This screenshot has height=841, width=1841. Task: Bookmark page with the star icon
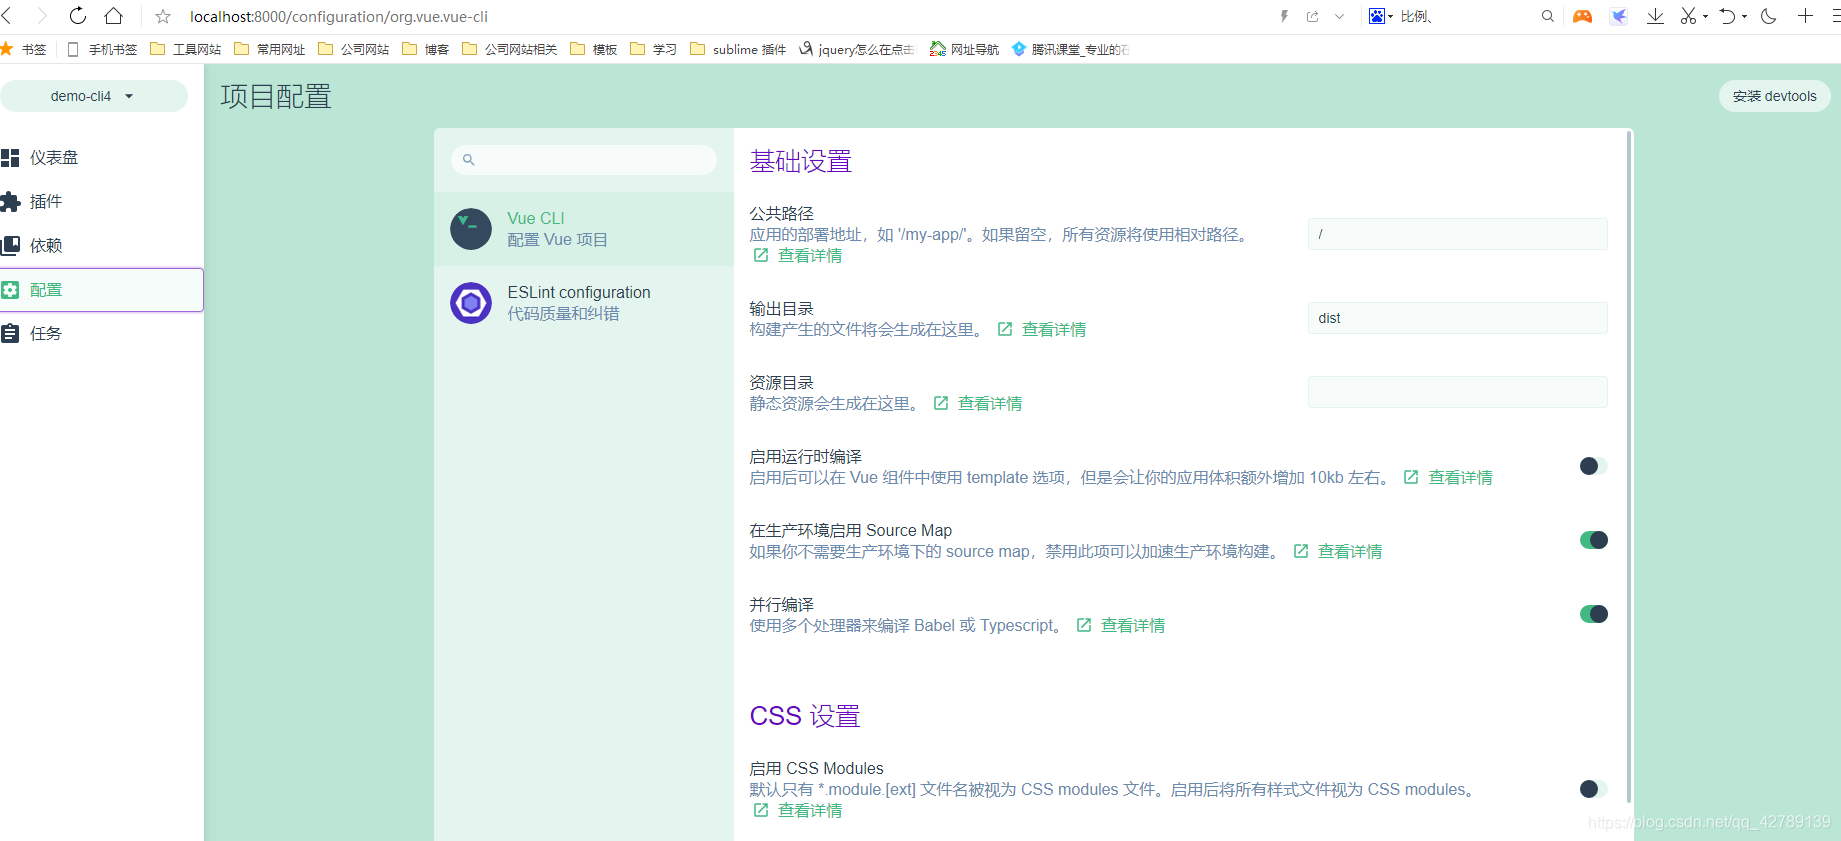coord(163,17)
